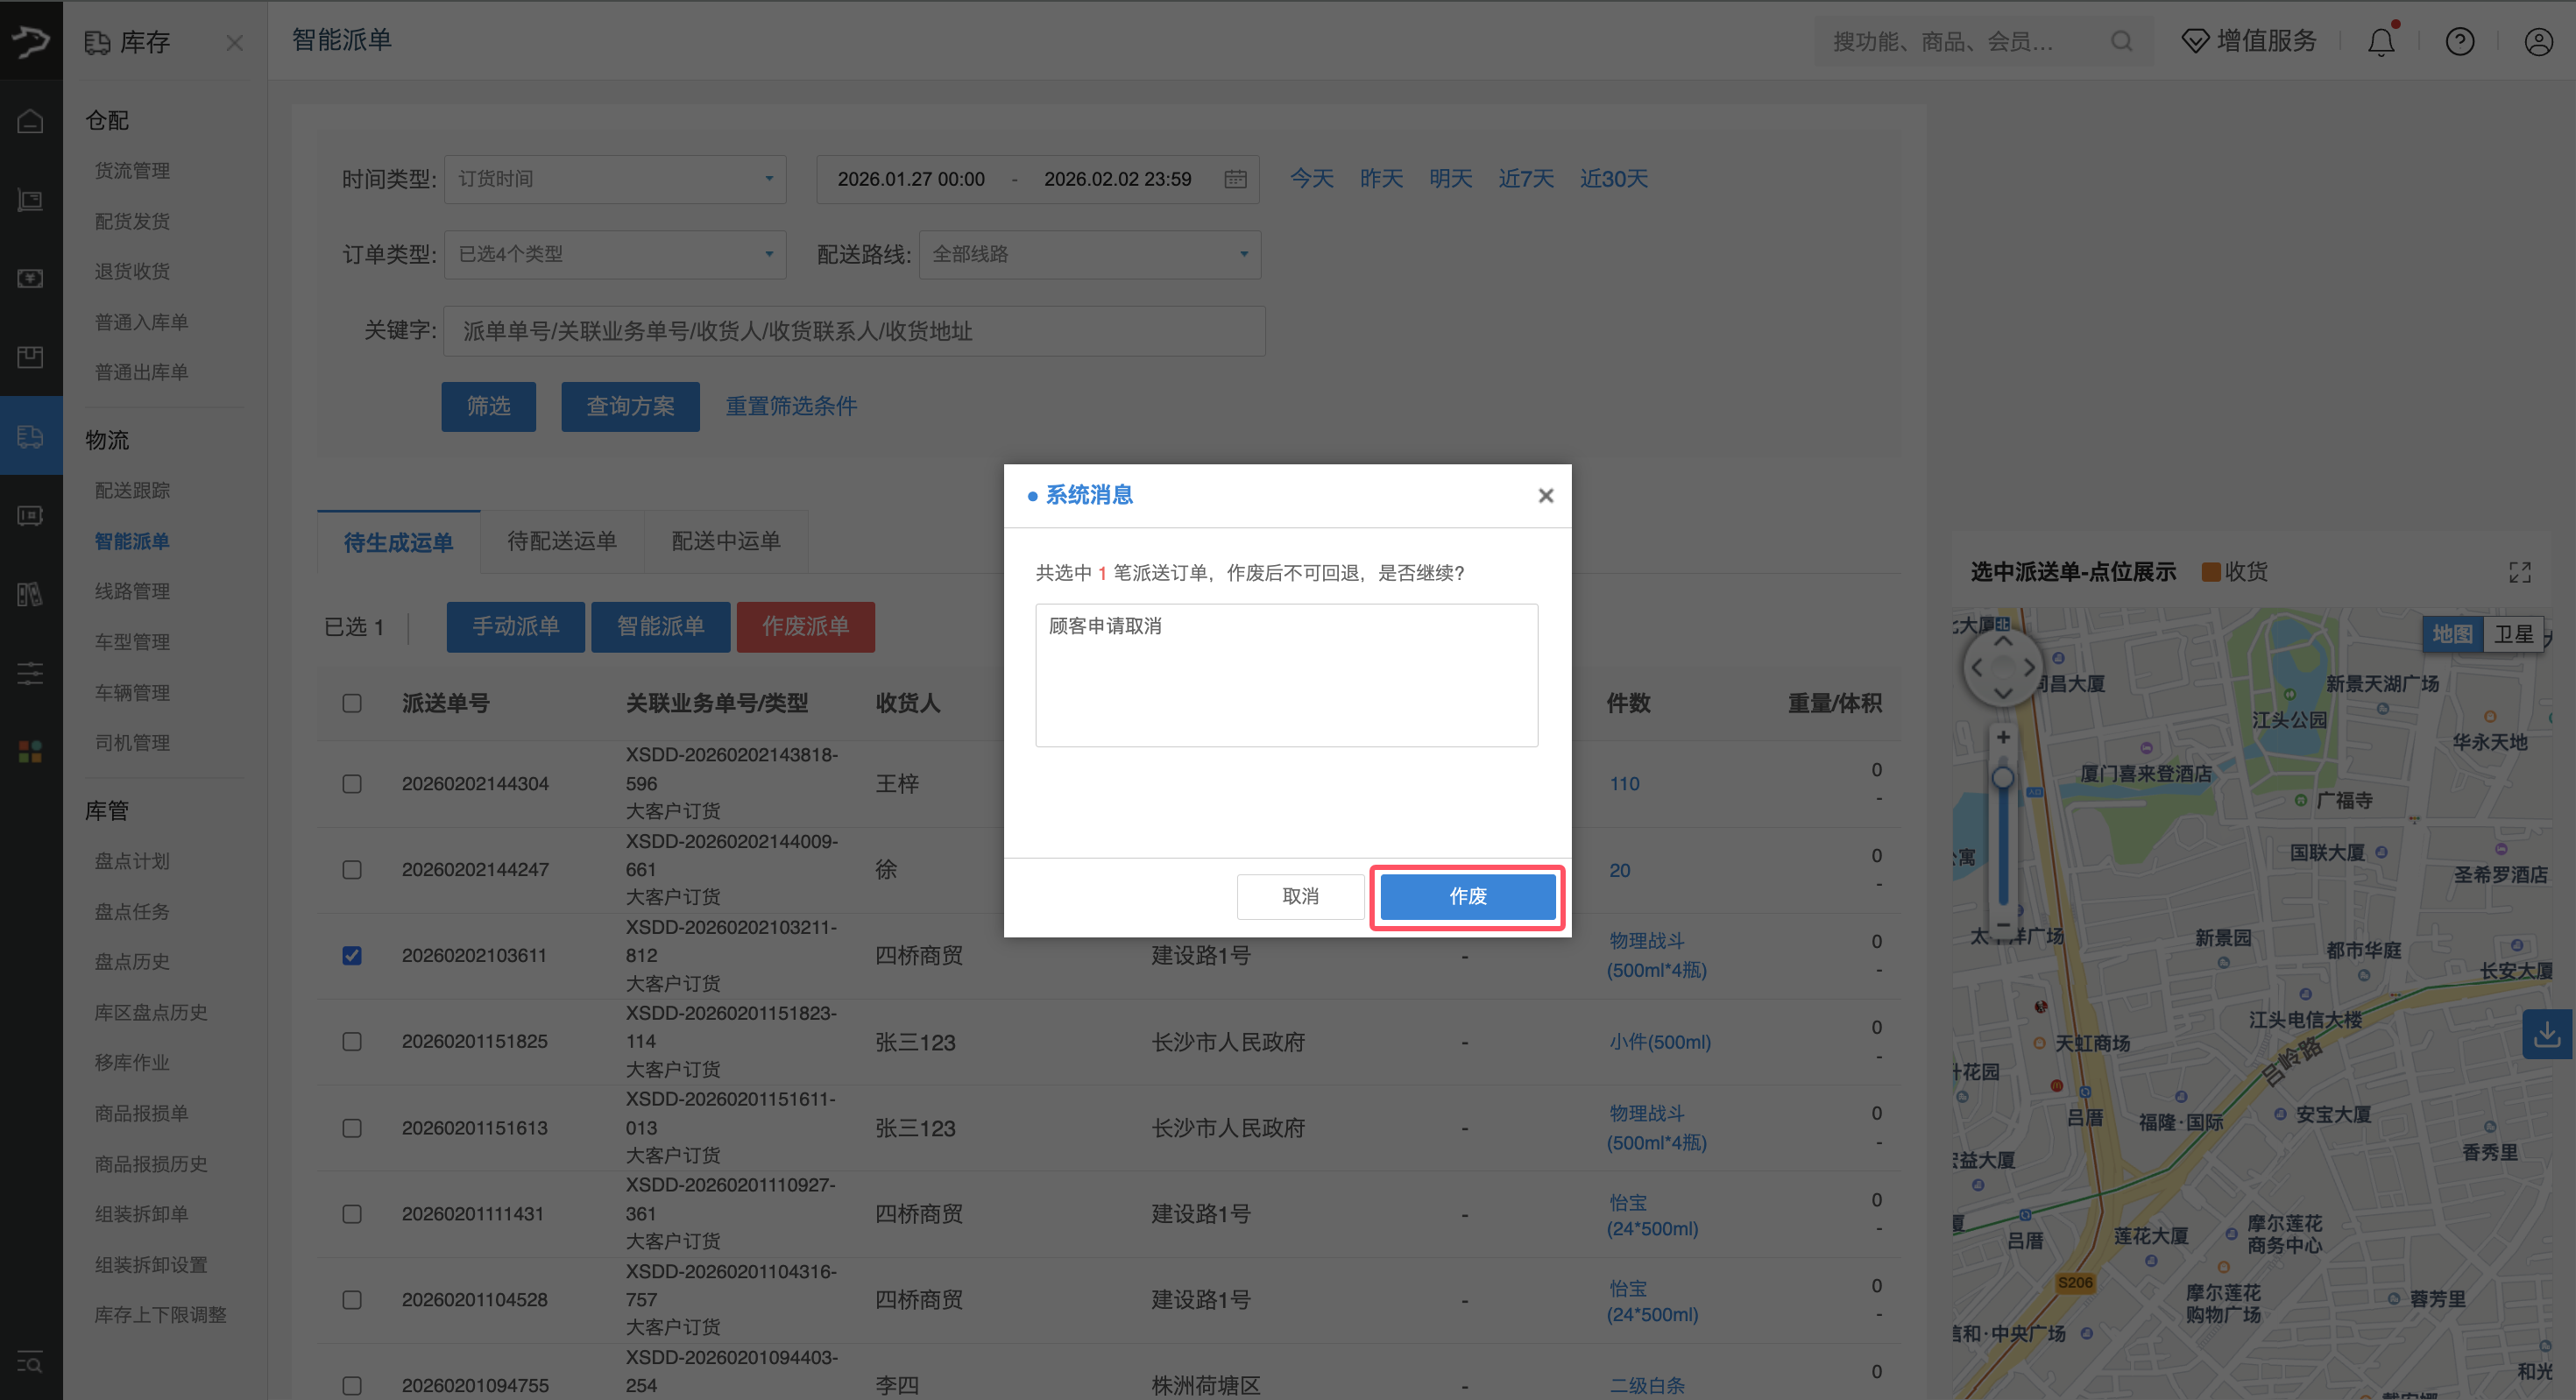Viewport: 2576px width, 1400px height.
Task: Uncheck the selected order 20260202103611
Action: [352, 955]
